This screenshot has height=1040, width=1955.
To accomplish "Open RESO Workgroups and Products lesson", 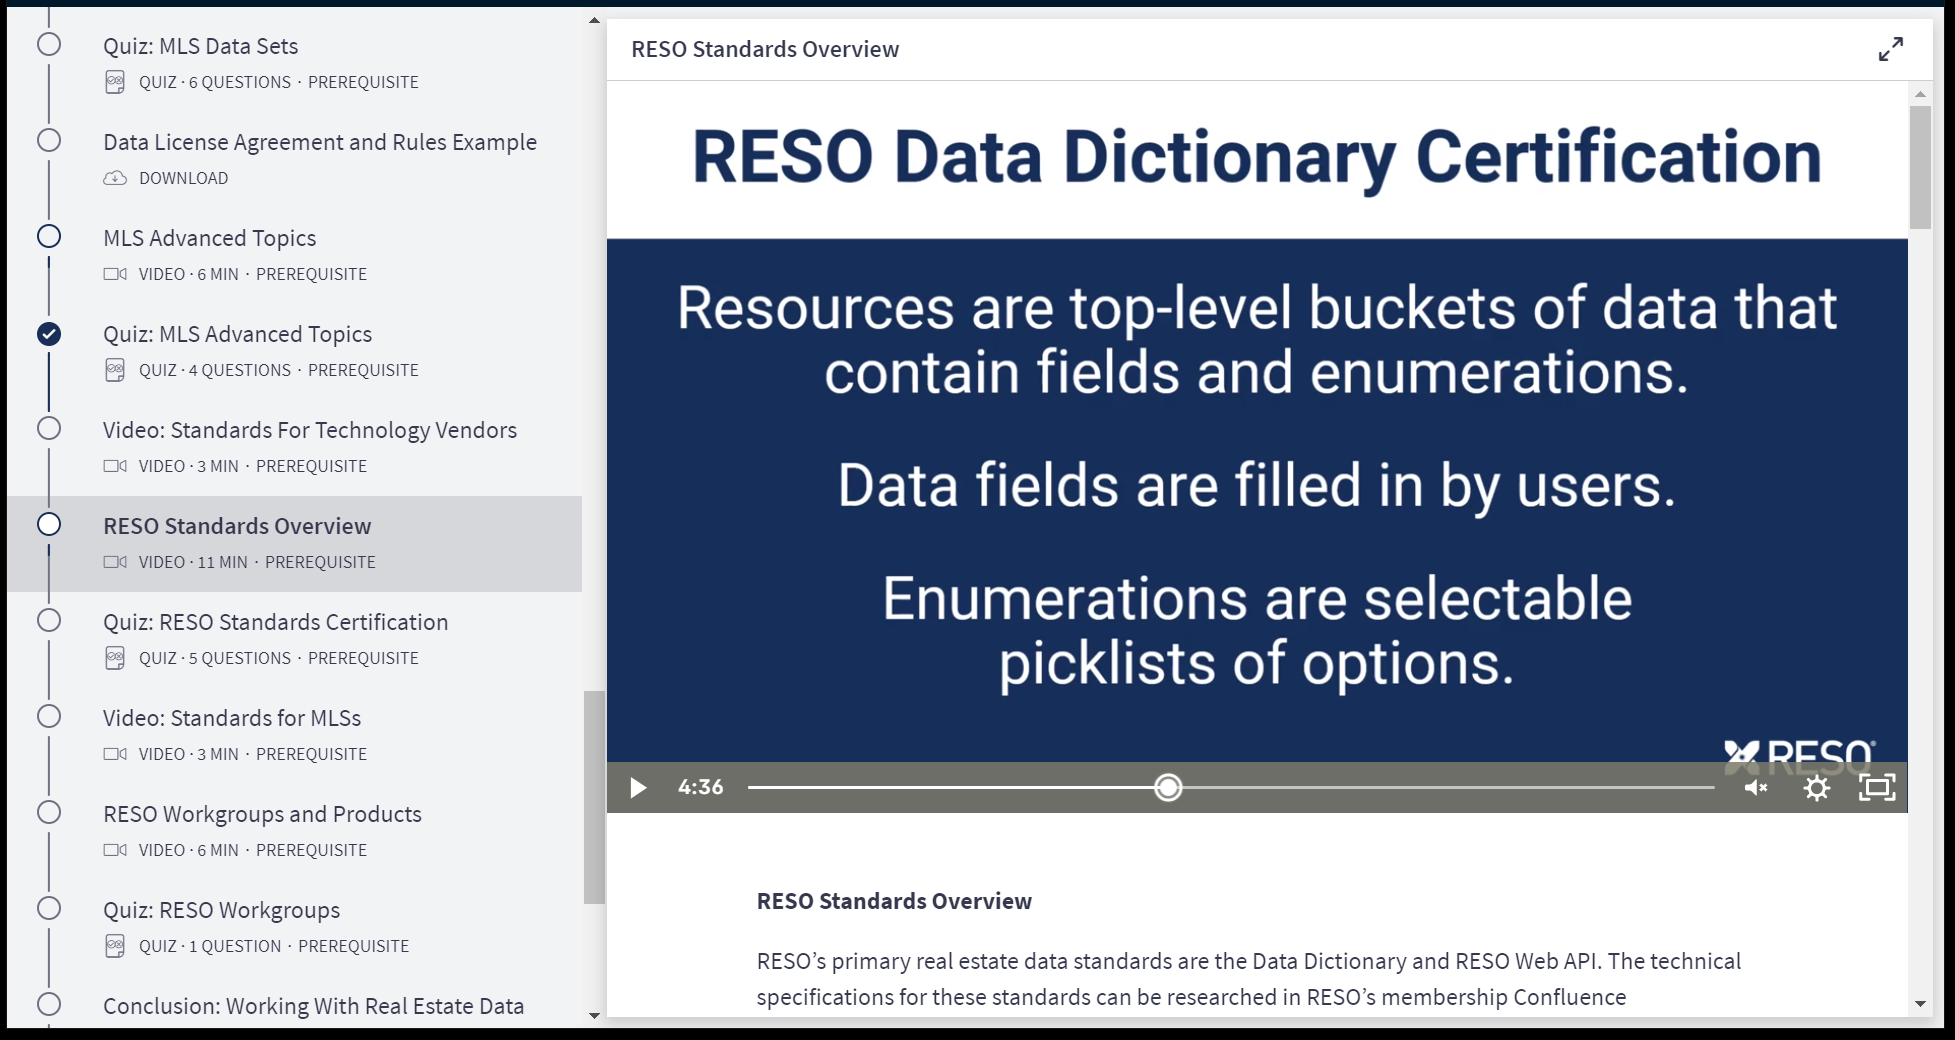I will pos(262,814).
